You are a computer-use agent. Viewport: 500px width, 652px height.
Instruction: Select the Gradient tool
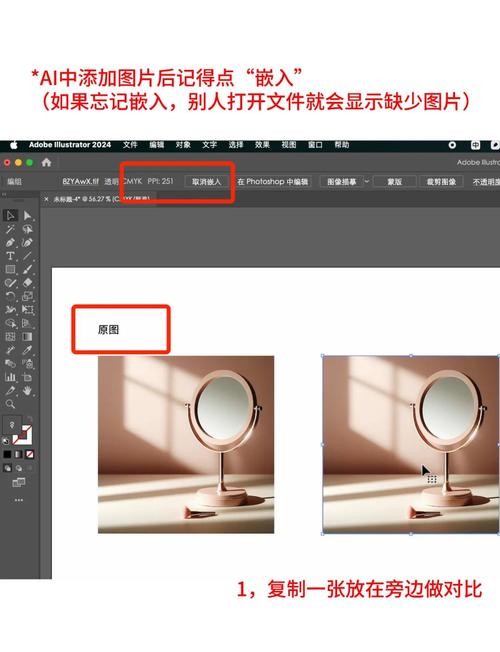[x=27, y=336]
